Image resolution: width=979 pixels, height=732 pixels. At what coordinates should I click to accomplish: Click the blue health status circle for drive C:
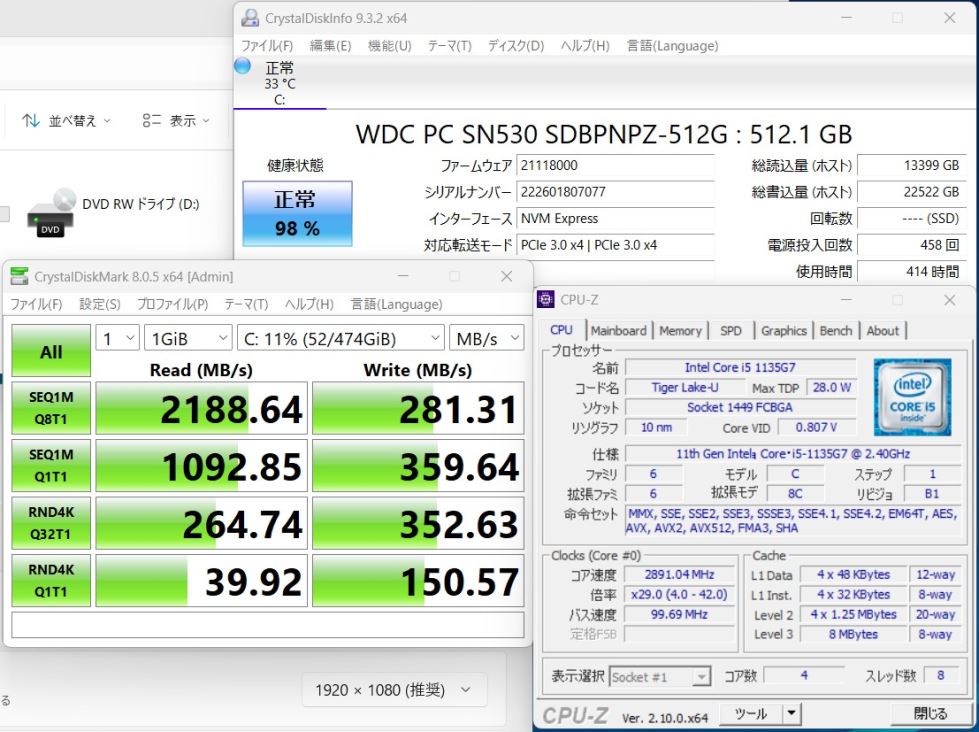tap(242, 66)
